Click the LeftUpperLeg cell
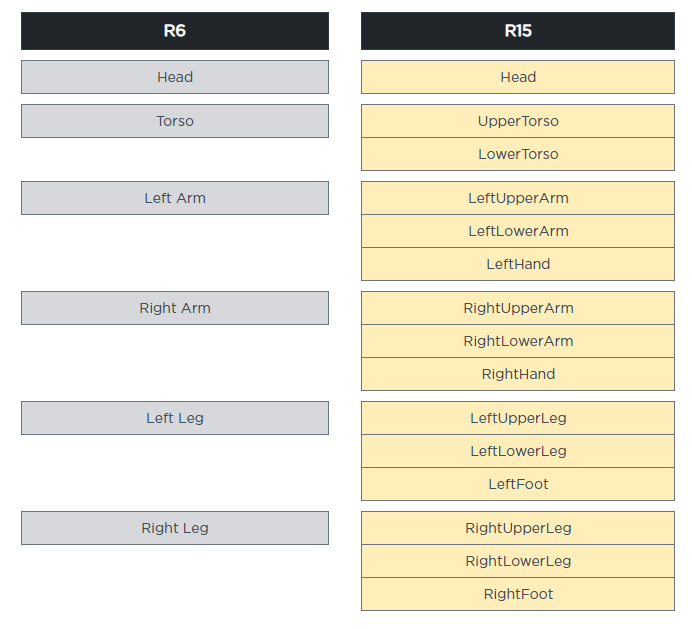 518,418
